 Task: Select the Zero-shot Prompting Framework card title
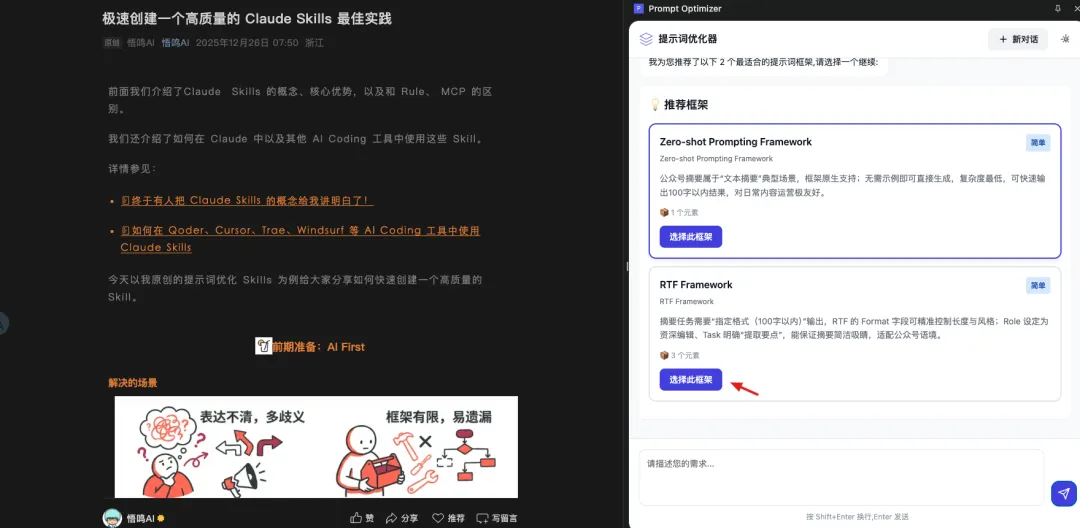click(736, 142)
